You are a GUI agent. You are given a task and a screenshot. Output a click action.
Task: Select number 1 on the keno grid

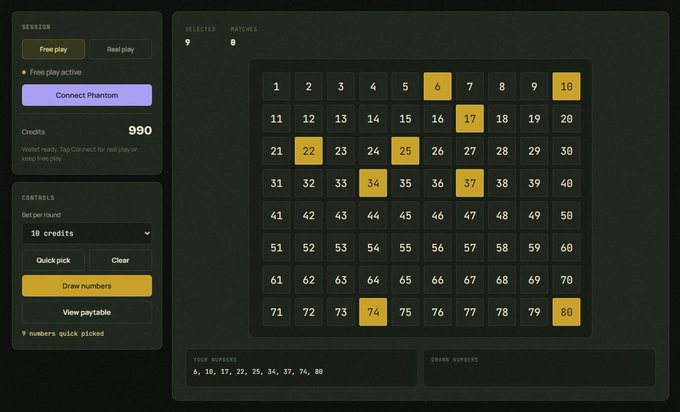point(277,86)
